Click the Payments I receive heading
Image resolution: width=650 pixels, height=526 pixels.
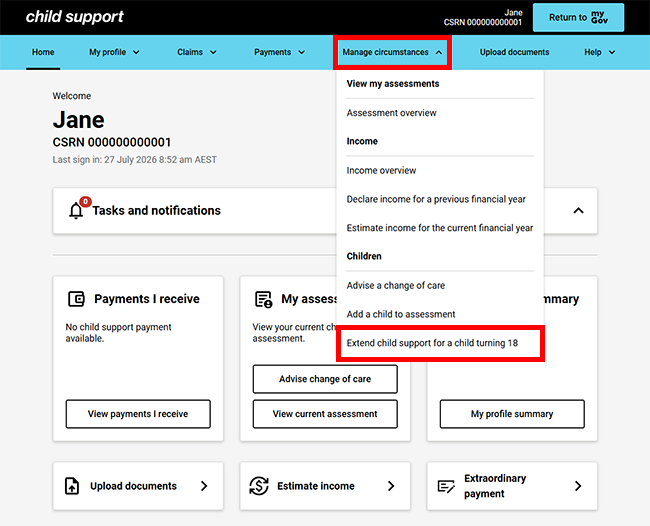[147, 299]
